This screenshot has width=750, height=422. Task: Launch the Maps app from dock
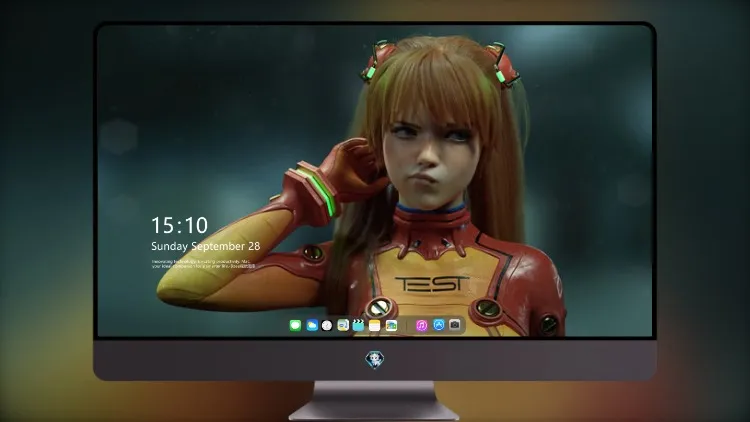click(x=343, y=326)
